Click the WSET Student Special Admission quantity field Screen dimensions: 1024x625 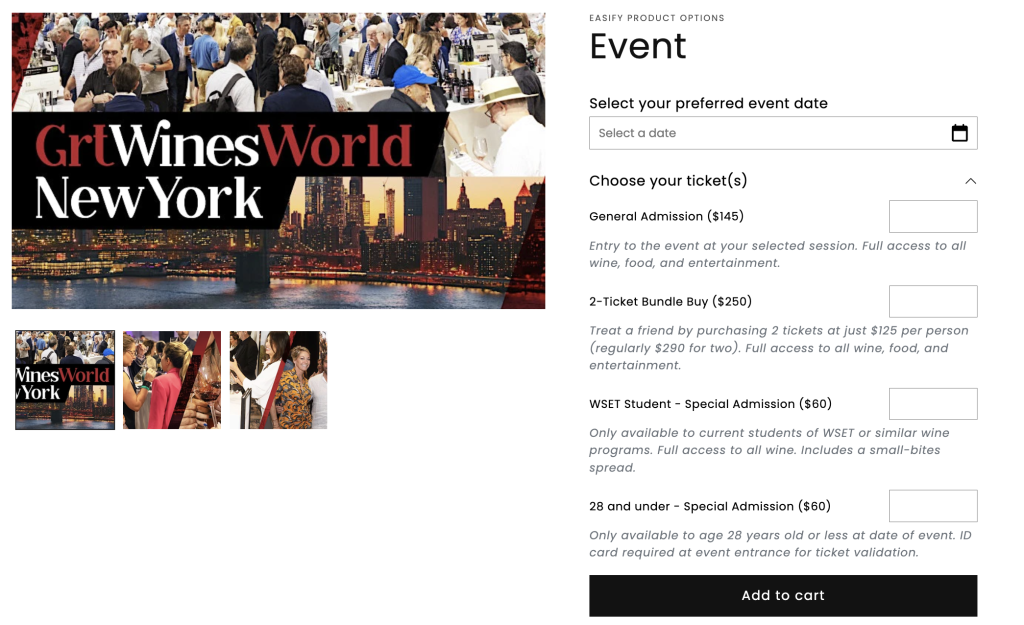pos(933,404)
